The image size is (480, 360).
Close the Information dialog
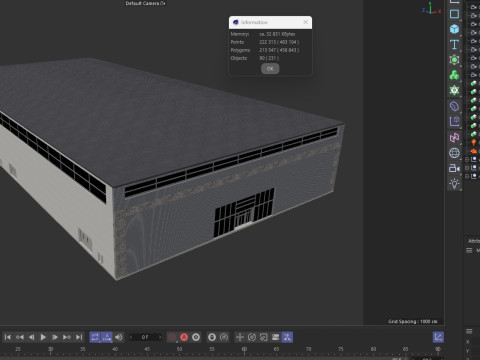[306, 22]
